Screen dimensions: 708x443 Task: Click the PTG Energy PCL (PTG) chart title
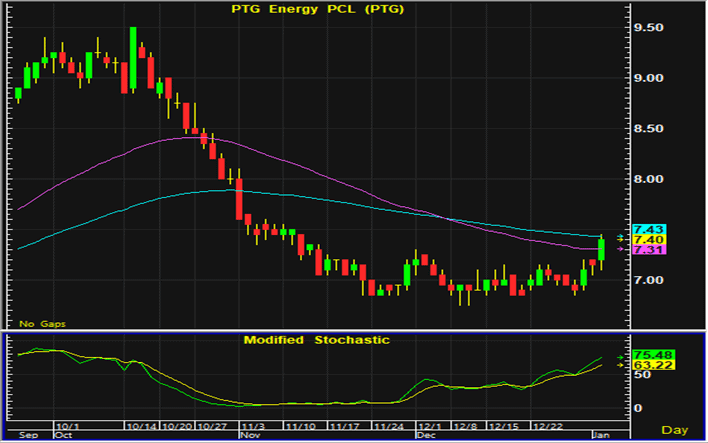[317, 11]
